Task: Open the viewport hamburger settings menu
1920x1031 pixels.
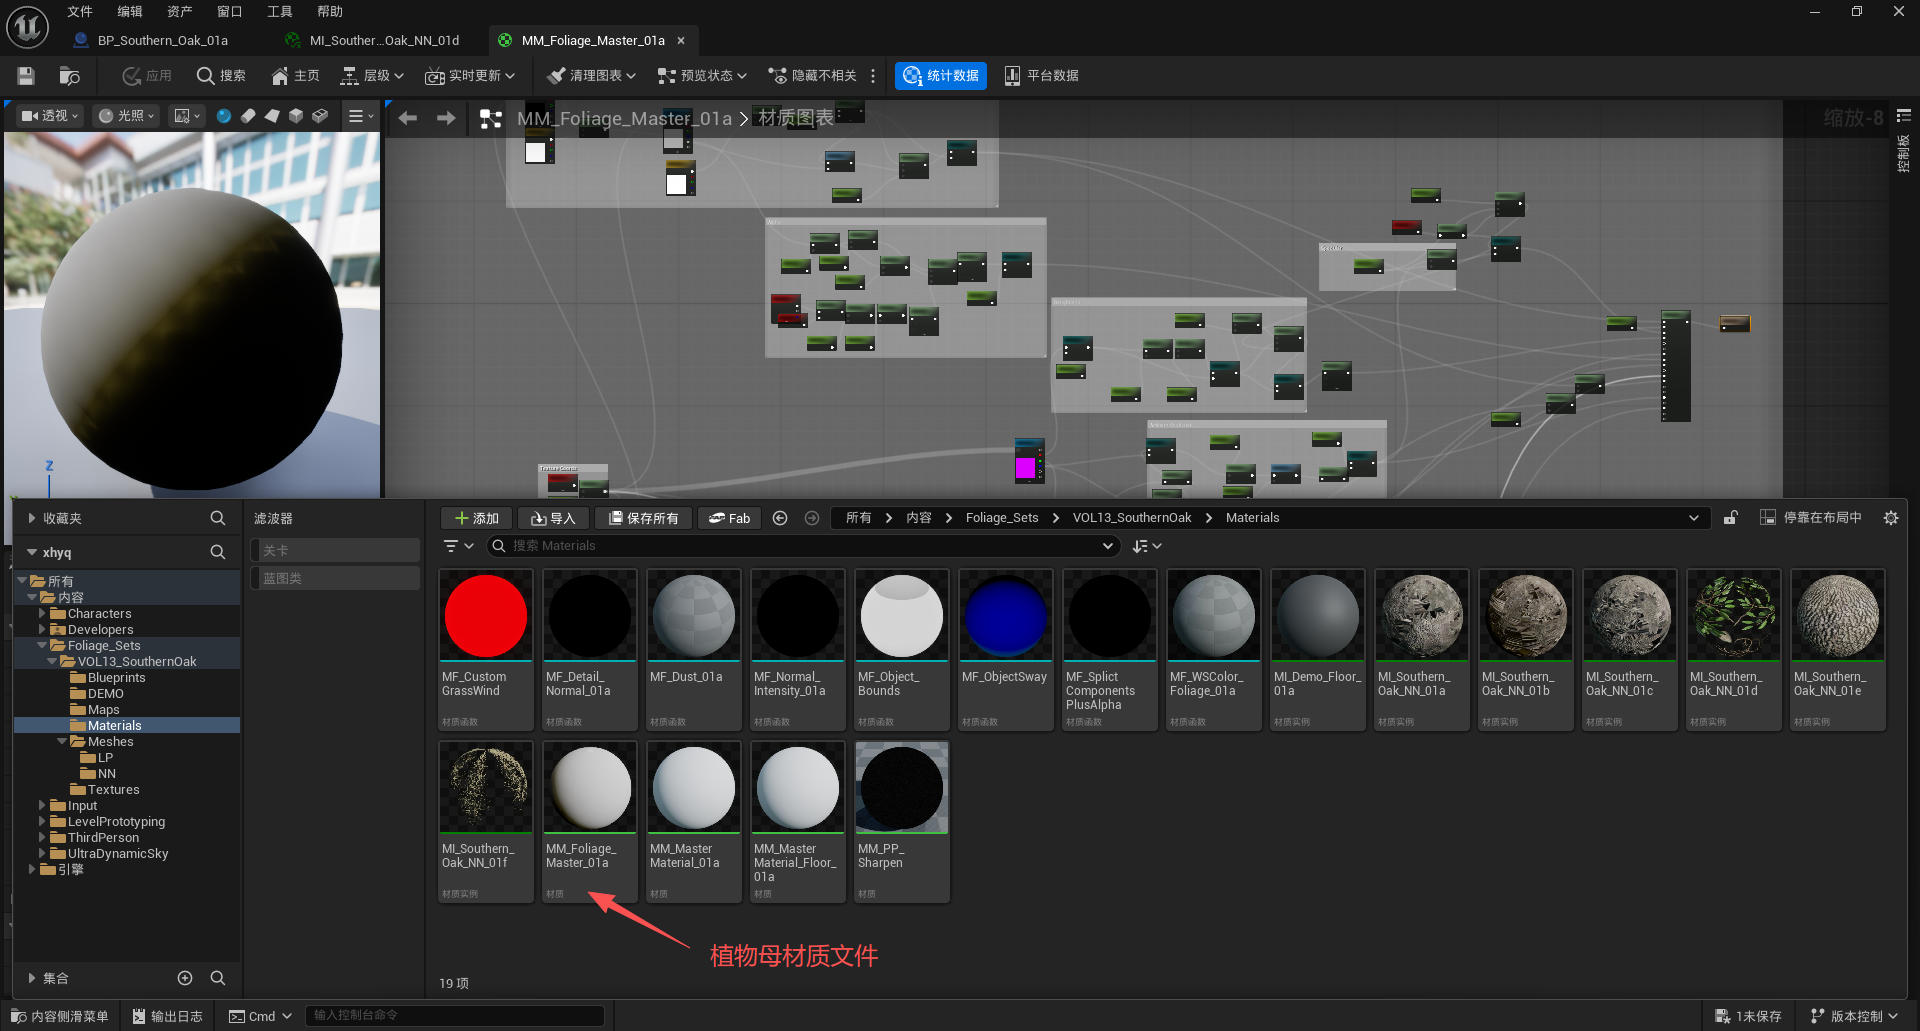Action: pyautogui.click(x=360, y=116)
